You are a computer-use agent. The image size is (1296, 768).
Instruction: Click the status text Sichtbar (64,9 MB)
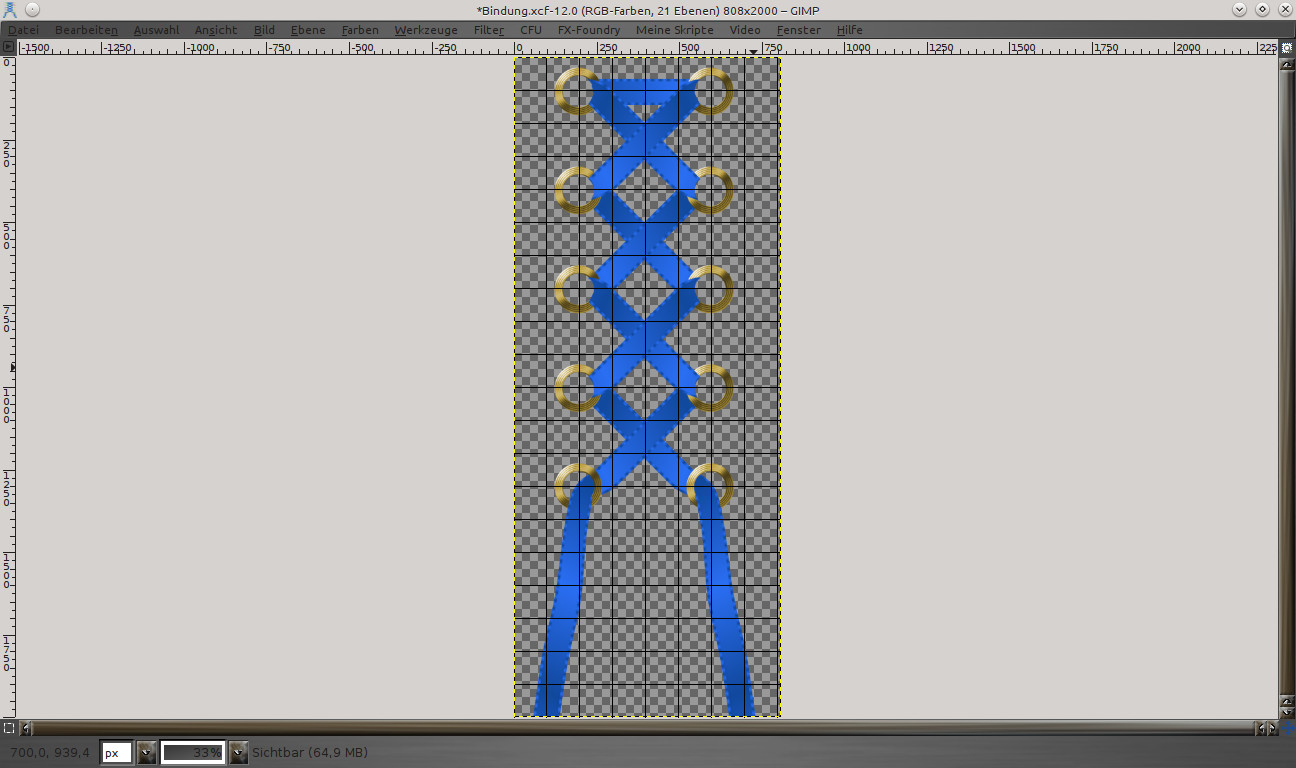coord(310,752)
